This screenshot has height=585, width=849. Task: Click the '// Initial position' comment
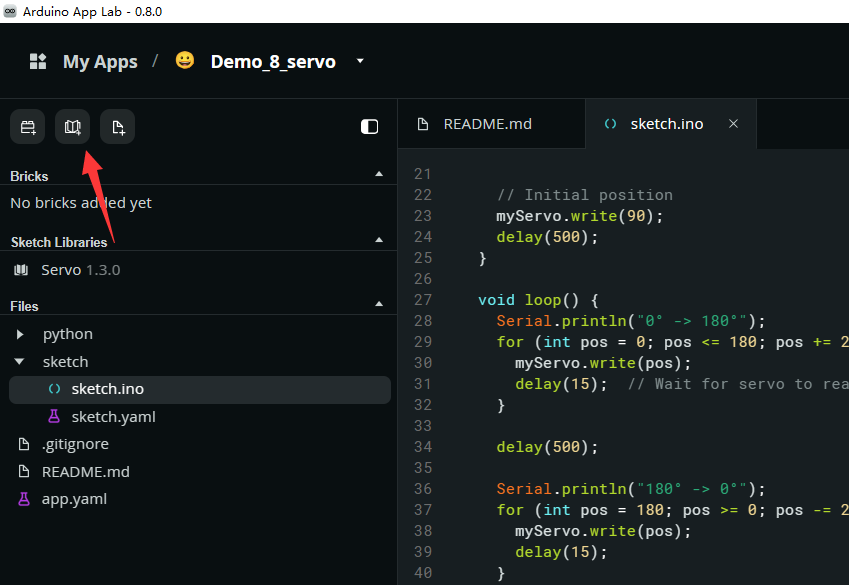(x=585, y=195)
